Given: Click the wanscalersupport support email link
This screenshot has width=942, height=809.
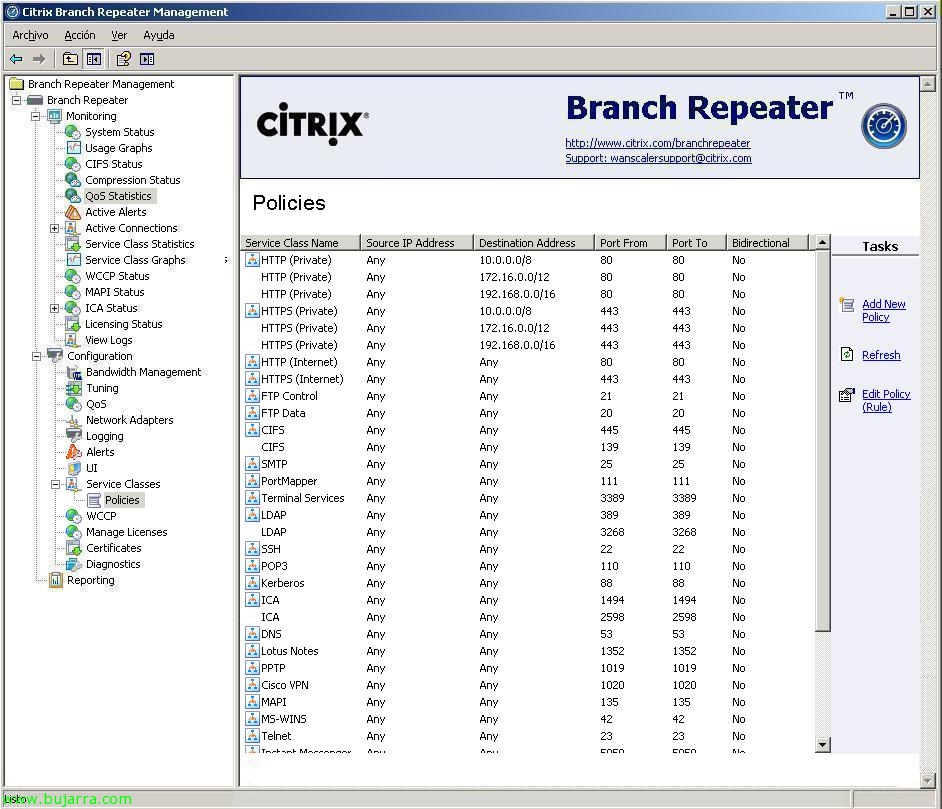Looking at the screenshot, I should tap(658, 158).
